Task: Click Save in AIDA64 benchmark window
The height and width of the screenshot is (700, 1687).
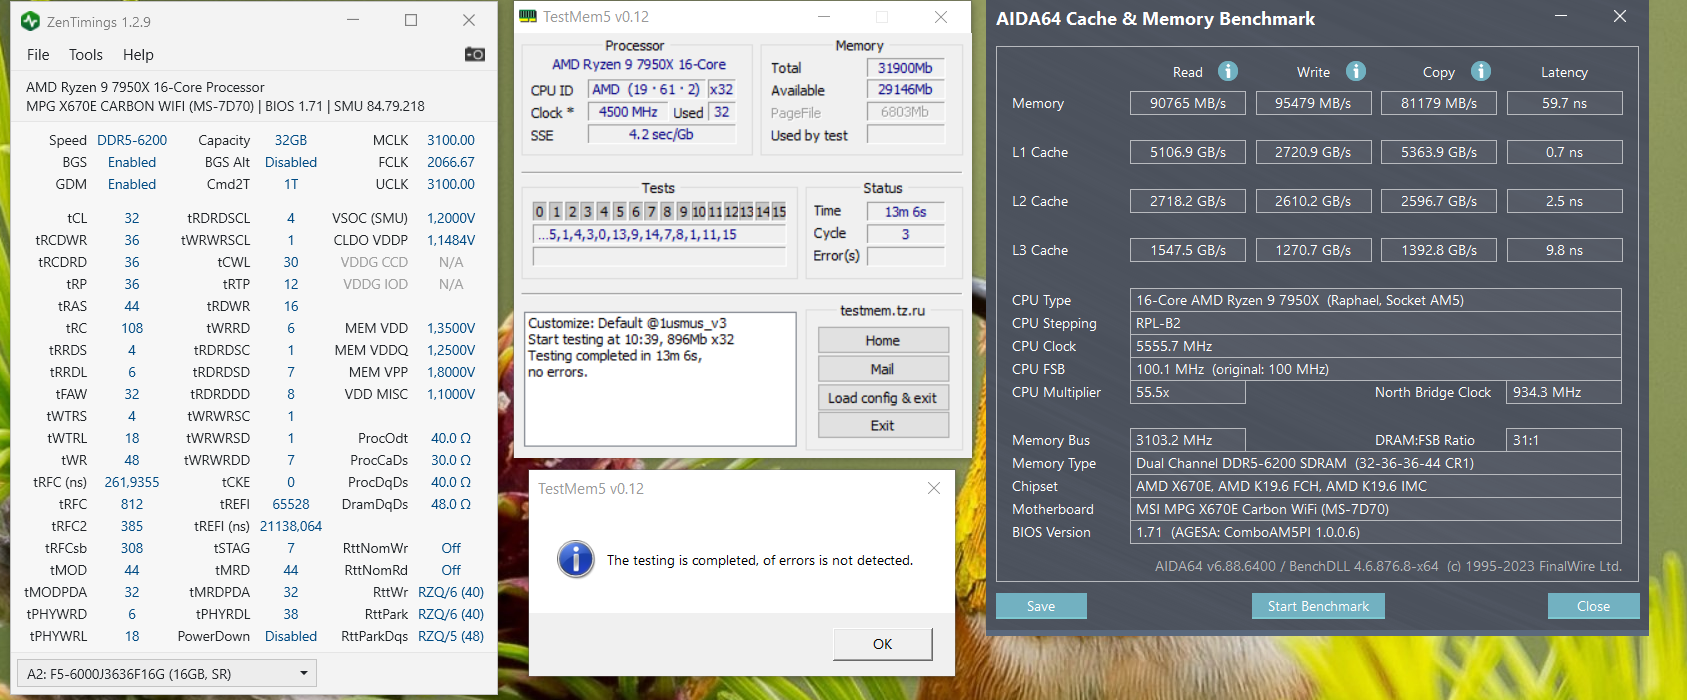Action: pyautogui.click(x=1041, y=606)
